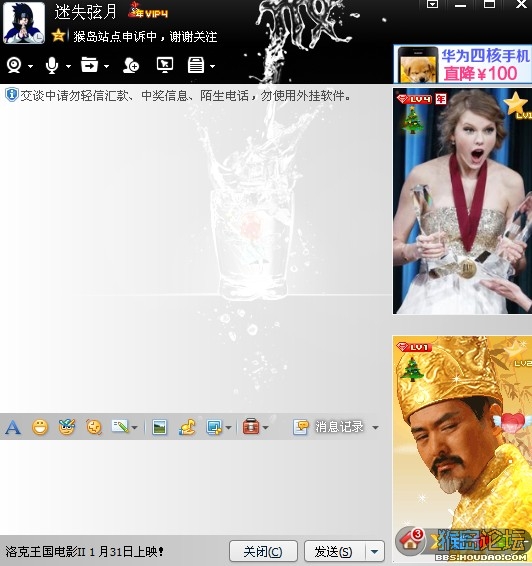Viewport: 532px width, 566px height.
Task: Open the red toolbox icon
Action: point(251,427)
